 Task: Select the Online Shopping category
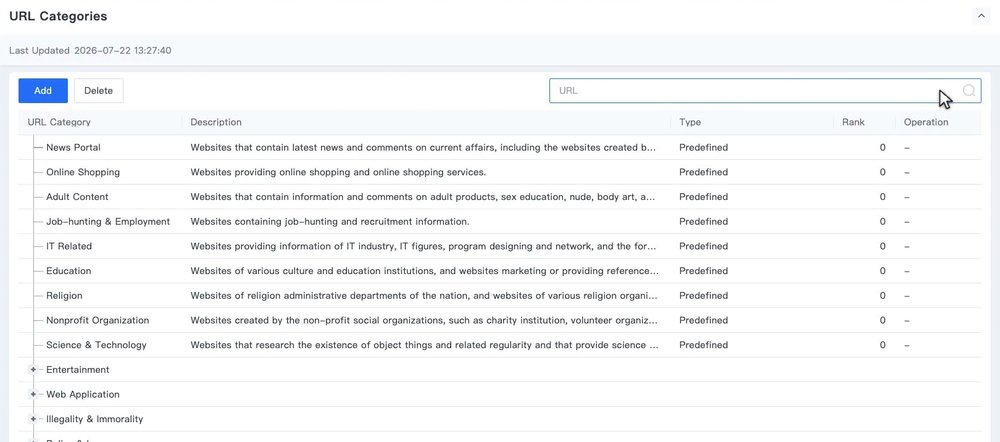pyautogui.click(x=83, y=172)
